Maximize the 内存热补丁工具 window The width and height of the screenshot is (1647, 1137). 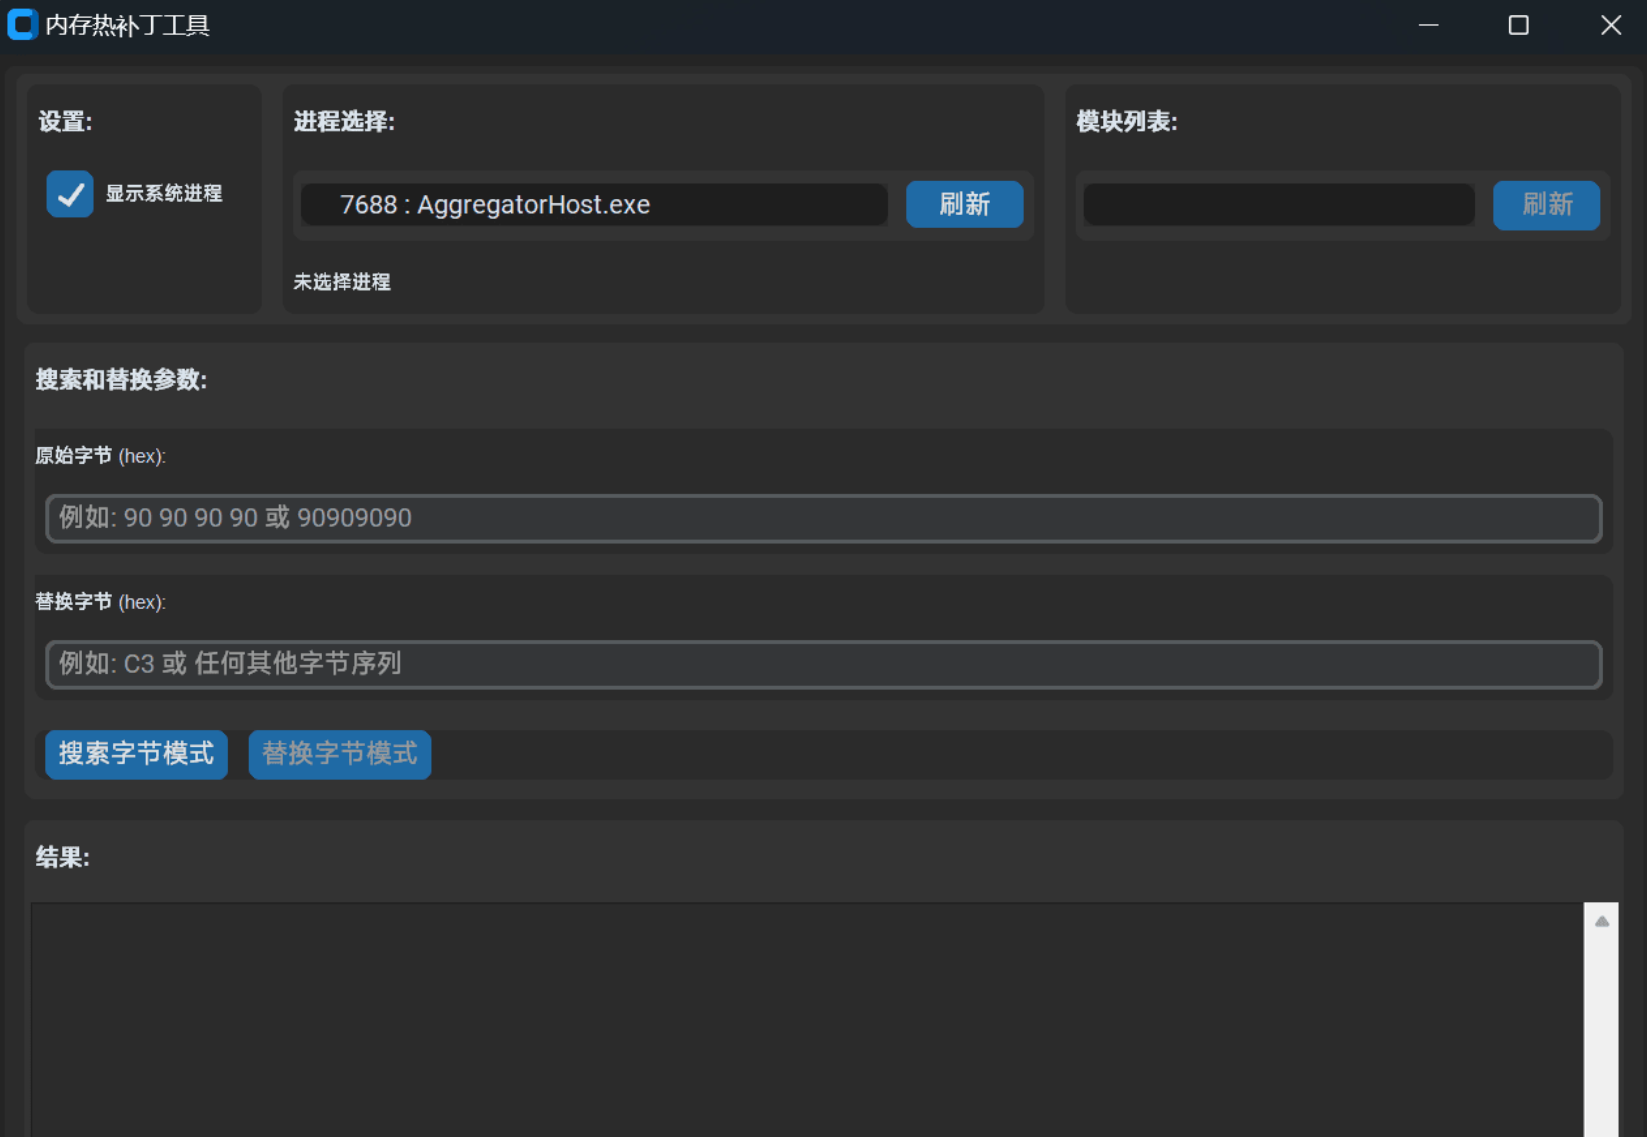(x=1518, y=25)
